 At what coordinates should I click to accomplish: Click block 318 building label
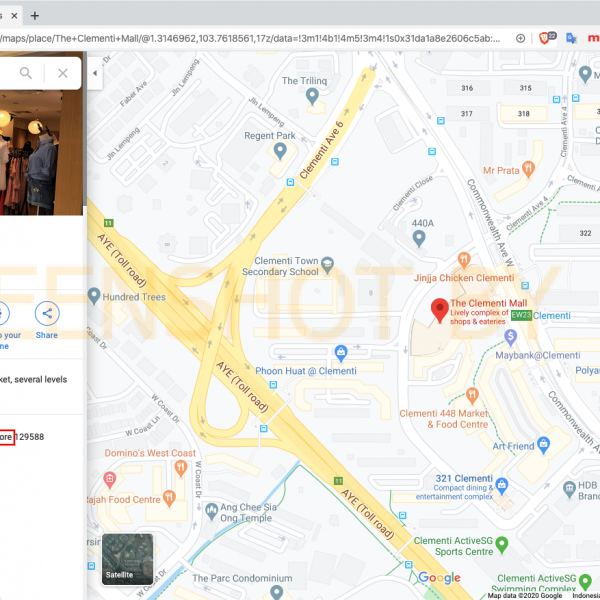click(x=523, y=114)
